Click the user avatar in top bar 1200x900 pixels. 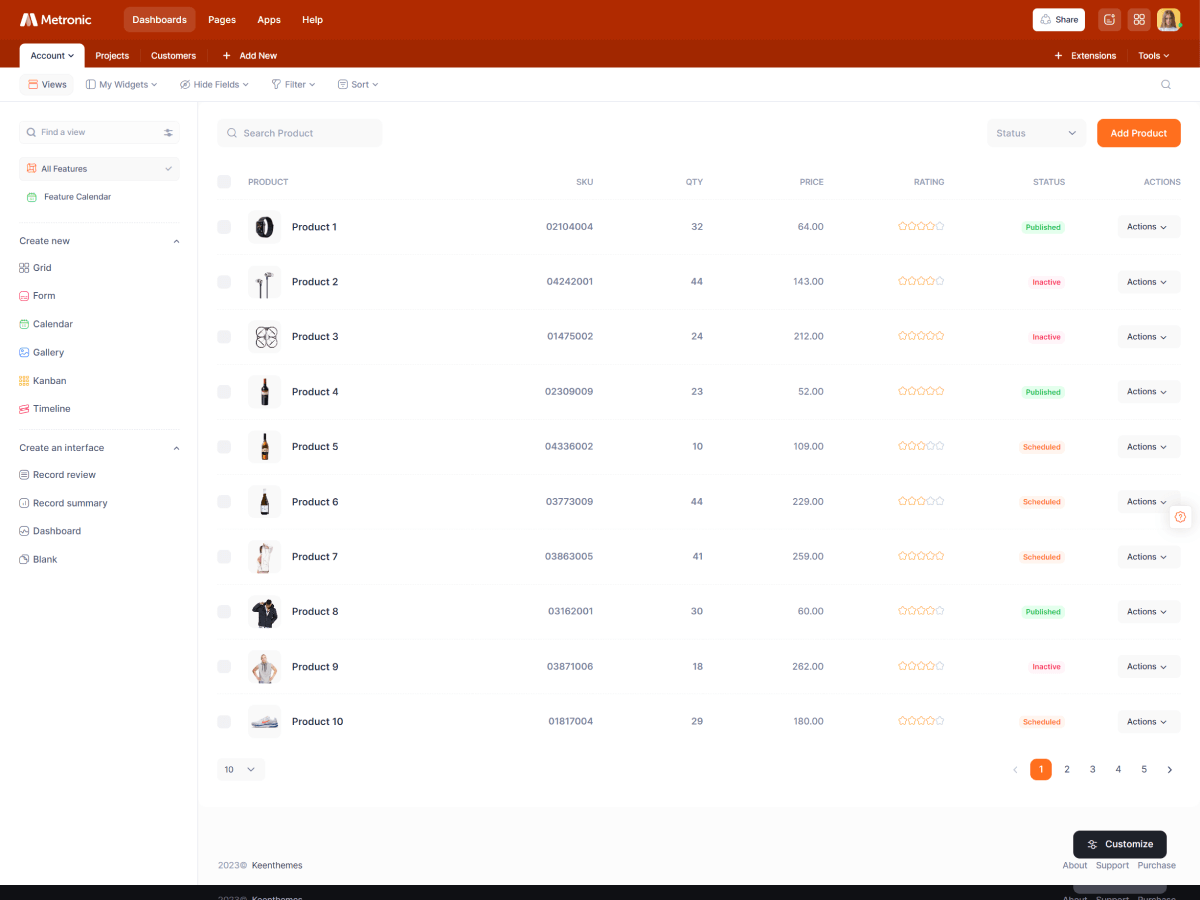1168,20
